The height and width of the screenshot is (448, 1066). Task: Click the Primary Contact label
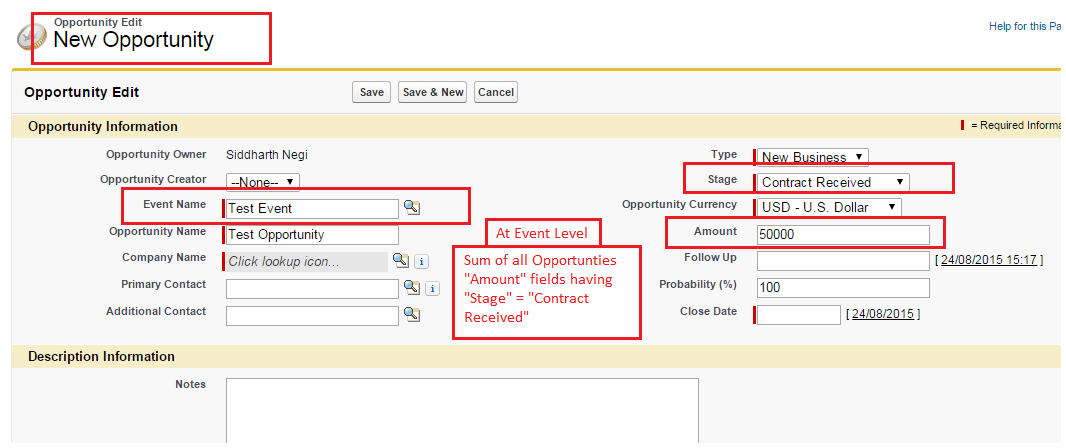[163, 284]
